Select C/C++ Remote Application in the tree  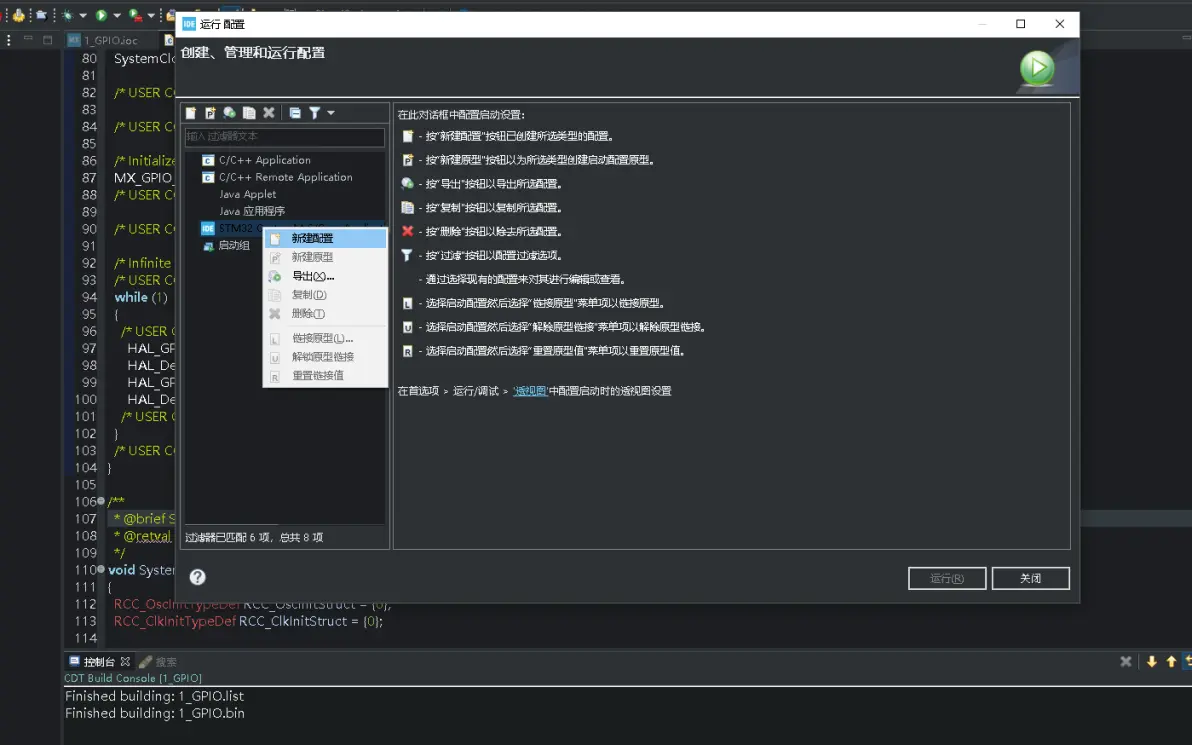285,177
